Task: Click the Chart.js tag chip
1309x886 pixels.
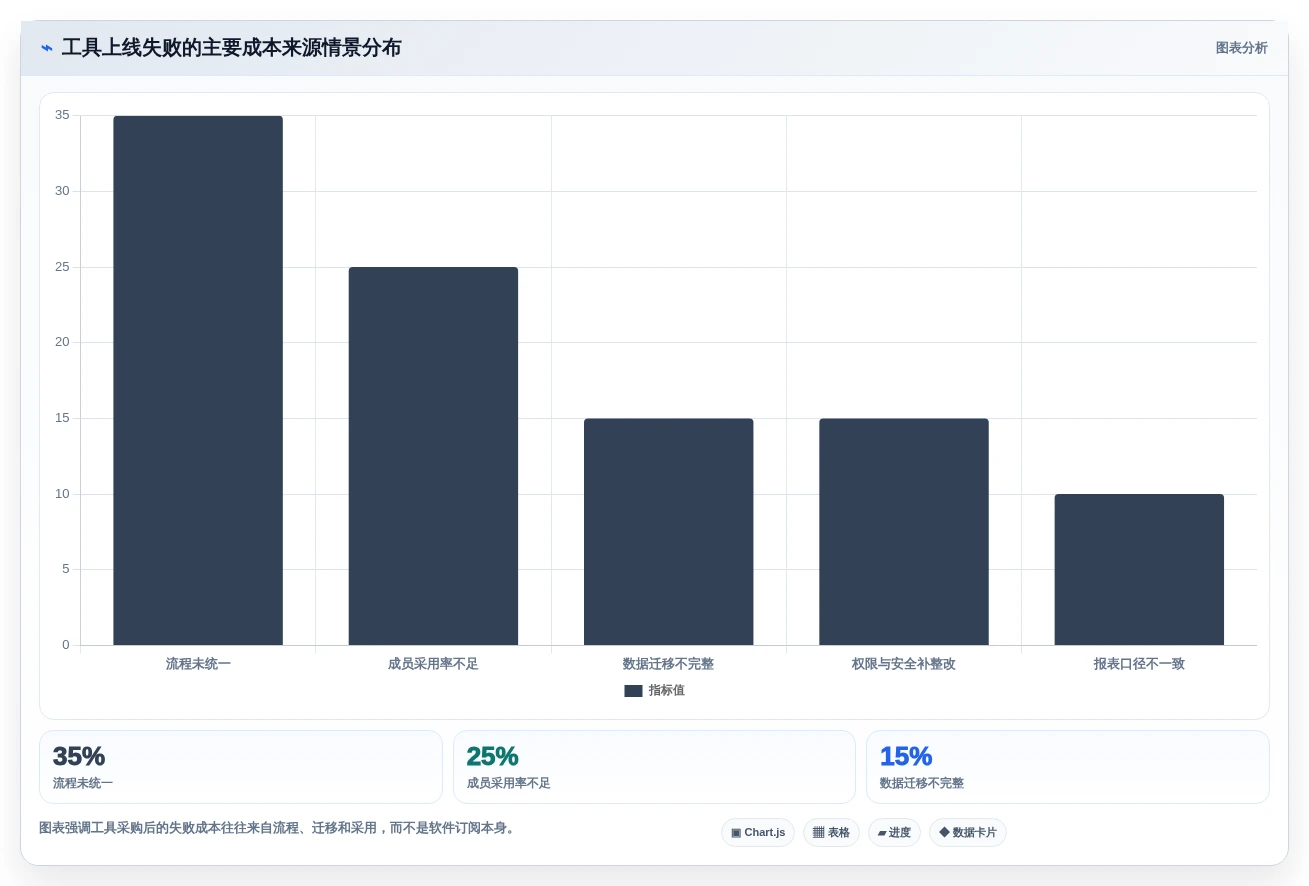Action: coord(758,832)
